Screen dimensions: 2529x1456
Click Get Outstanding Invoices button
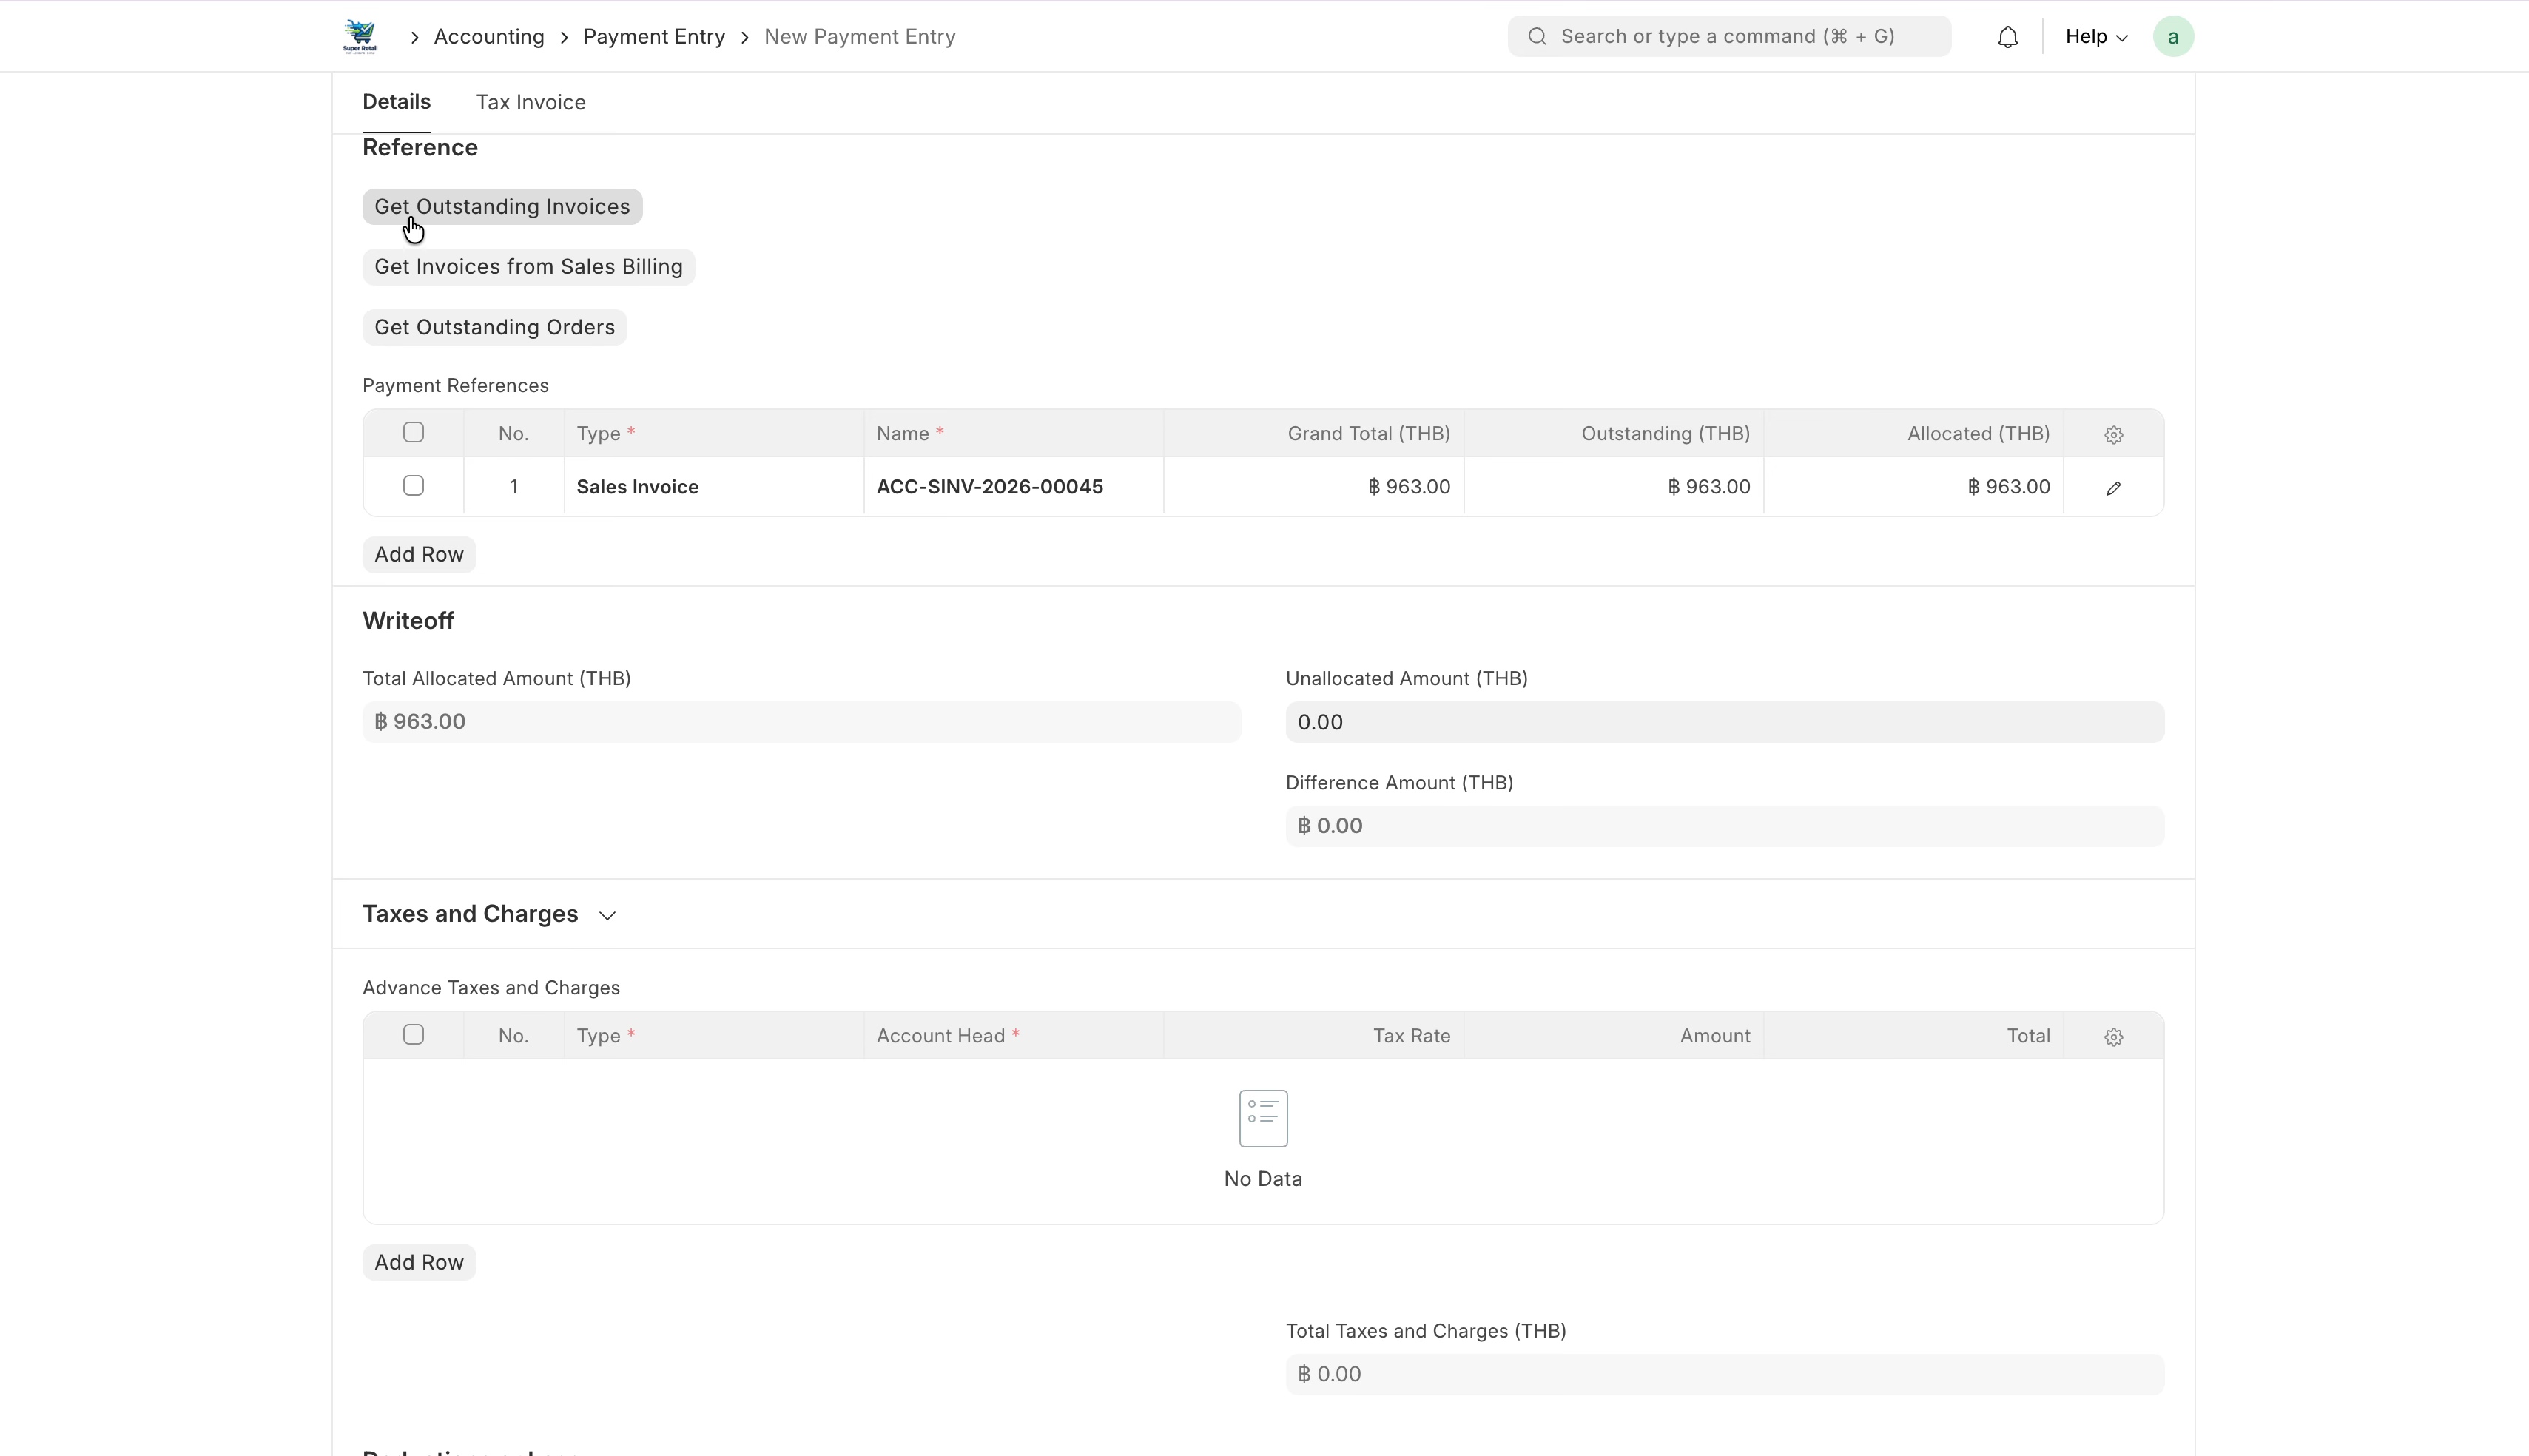[502, 207]
